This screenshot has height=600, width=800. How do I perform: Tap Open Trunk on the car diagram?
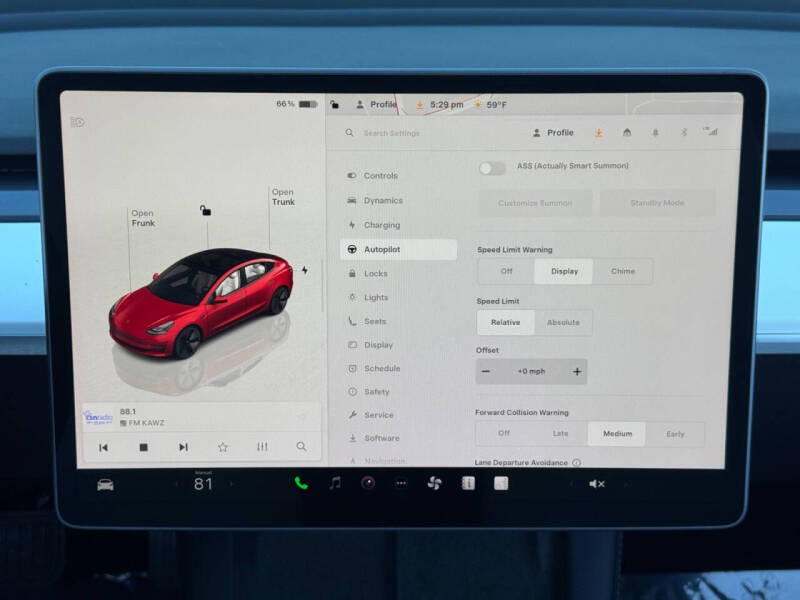tap(282, 198)
